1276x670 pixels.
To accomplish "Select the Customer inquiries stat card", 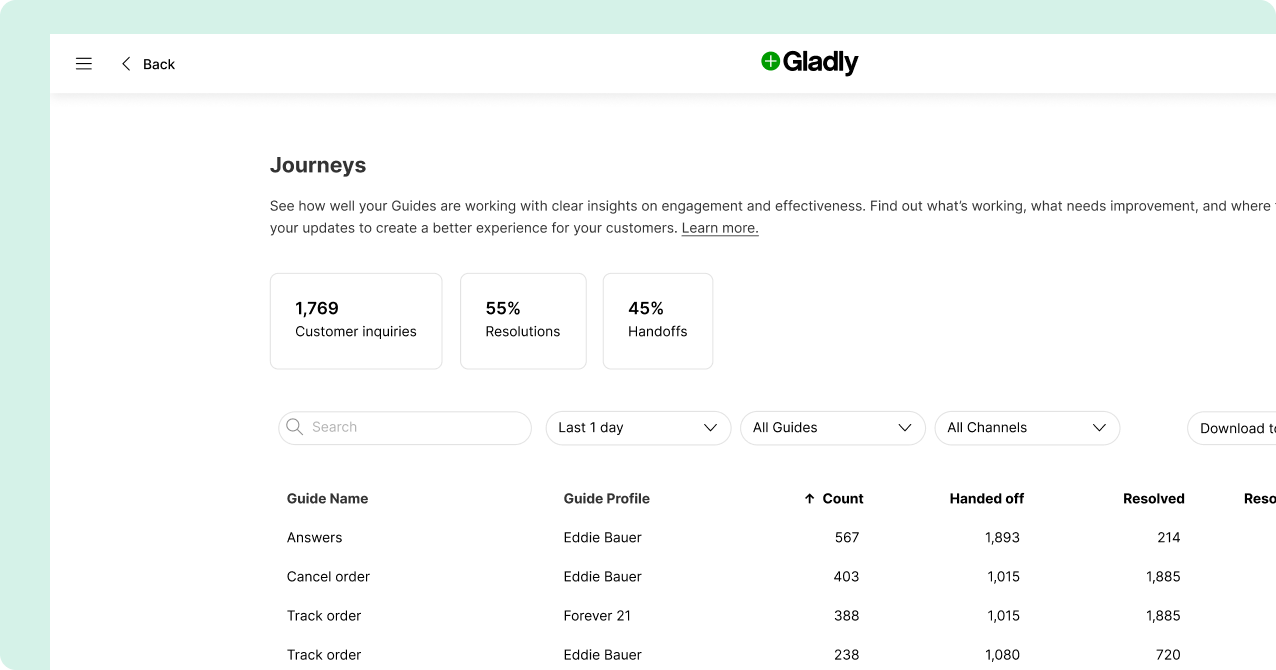I will [355, 320].
